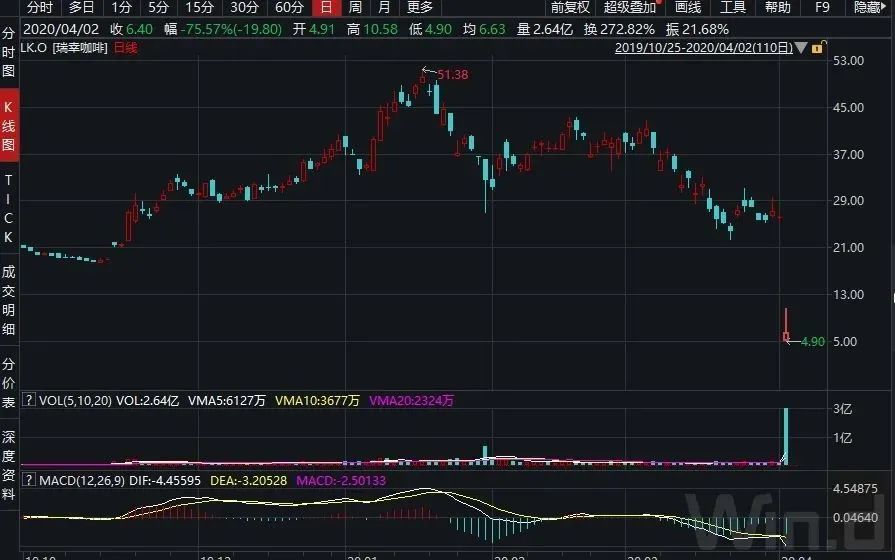
Task: Click the last candlestick near 4.90
Action: point(786,325)
